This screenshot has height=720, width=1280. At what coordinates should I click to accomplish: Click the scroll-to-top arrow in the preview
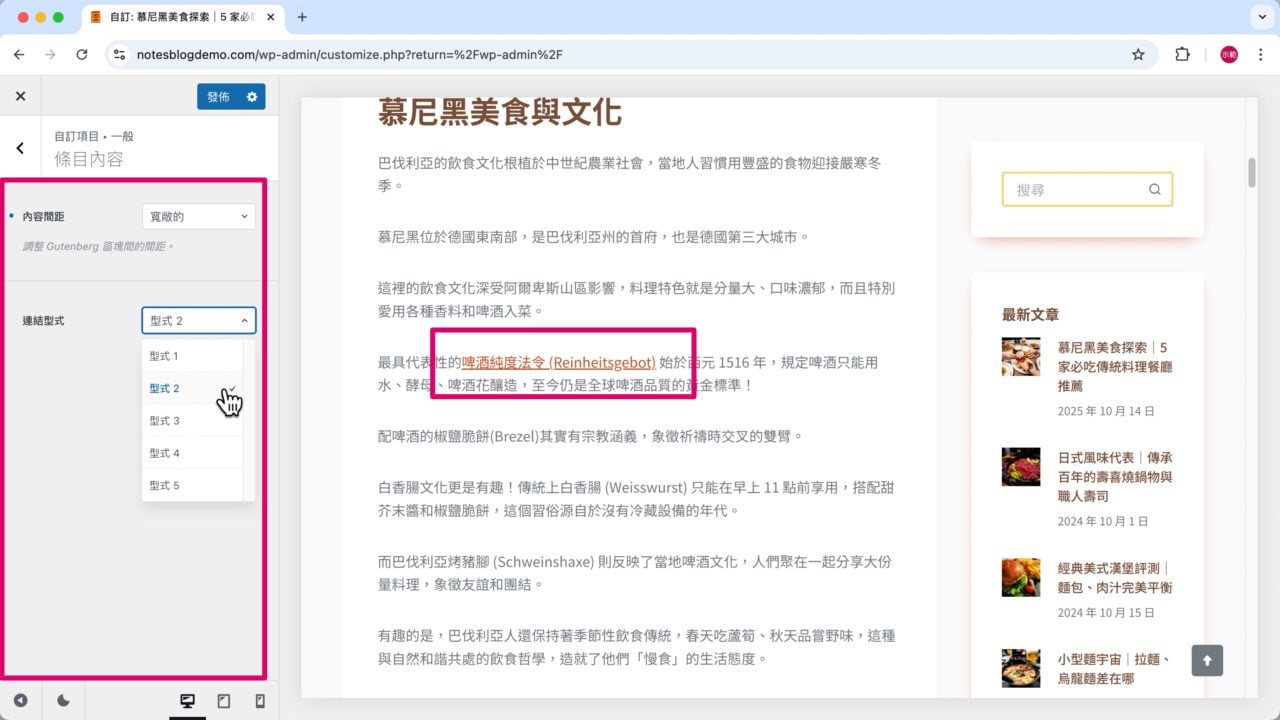click(x=1207, y=660)
